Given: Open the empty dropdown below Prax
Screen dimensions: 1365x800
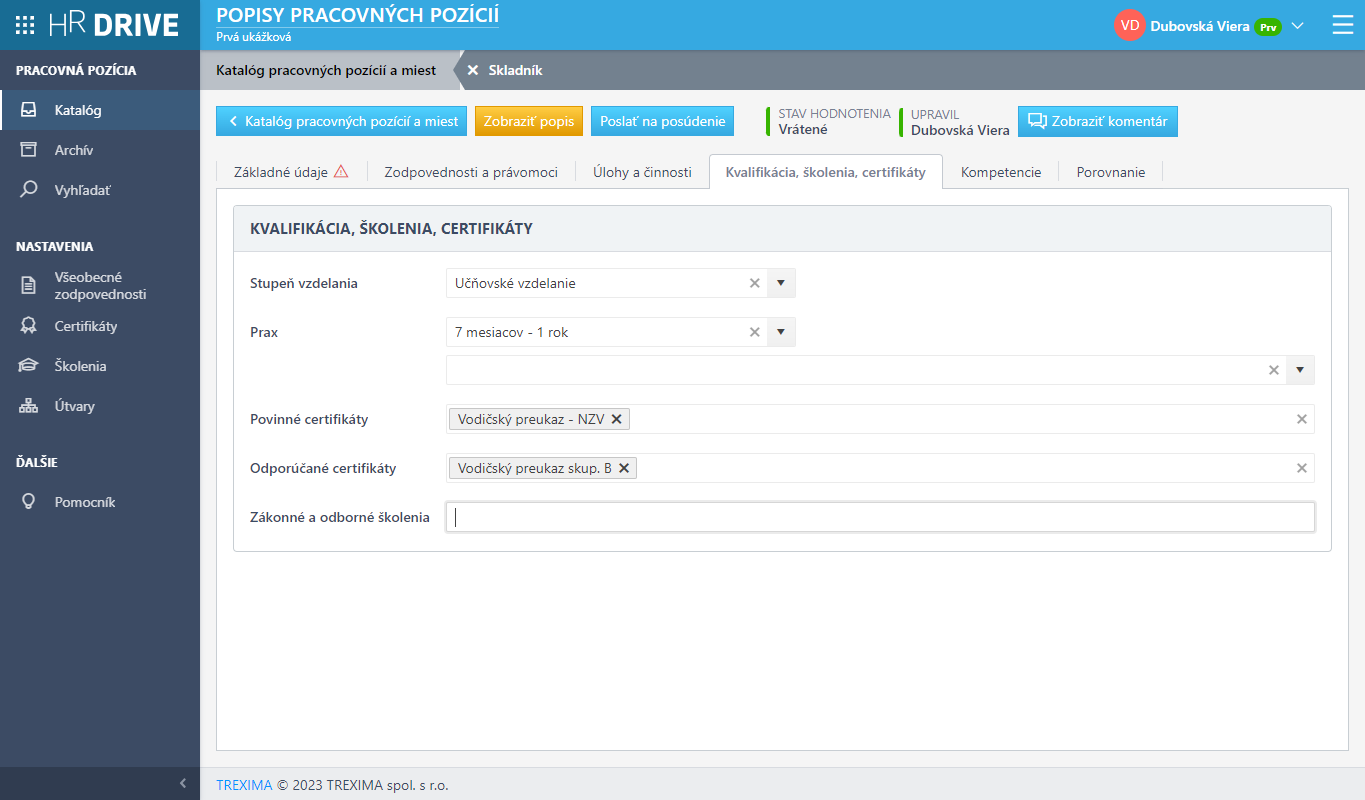Looking at the screenshot, I should pos(1300,370).
